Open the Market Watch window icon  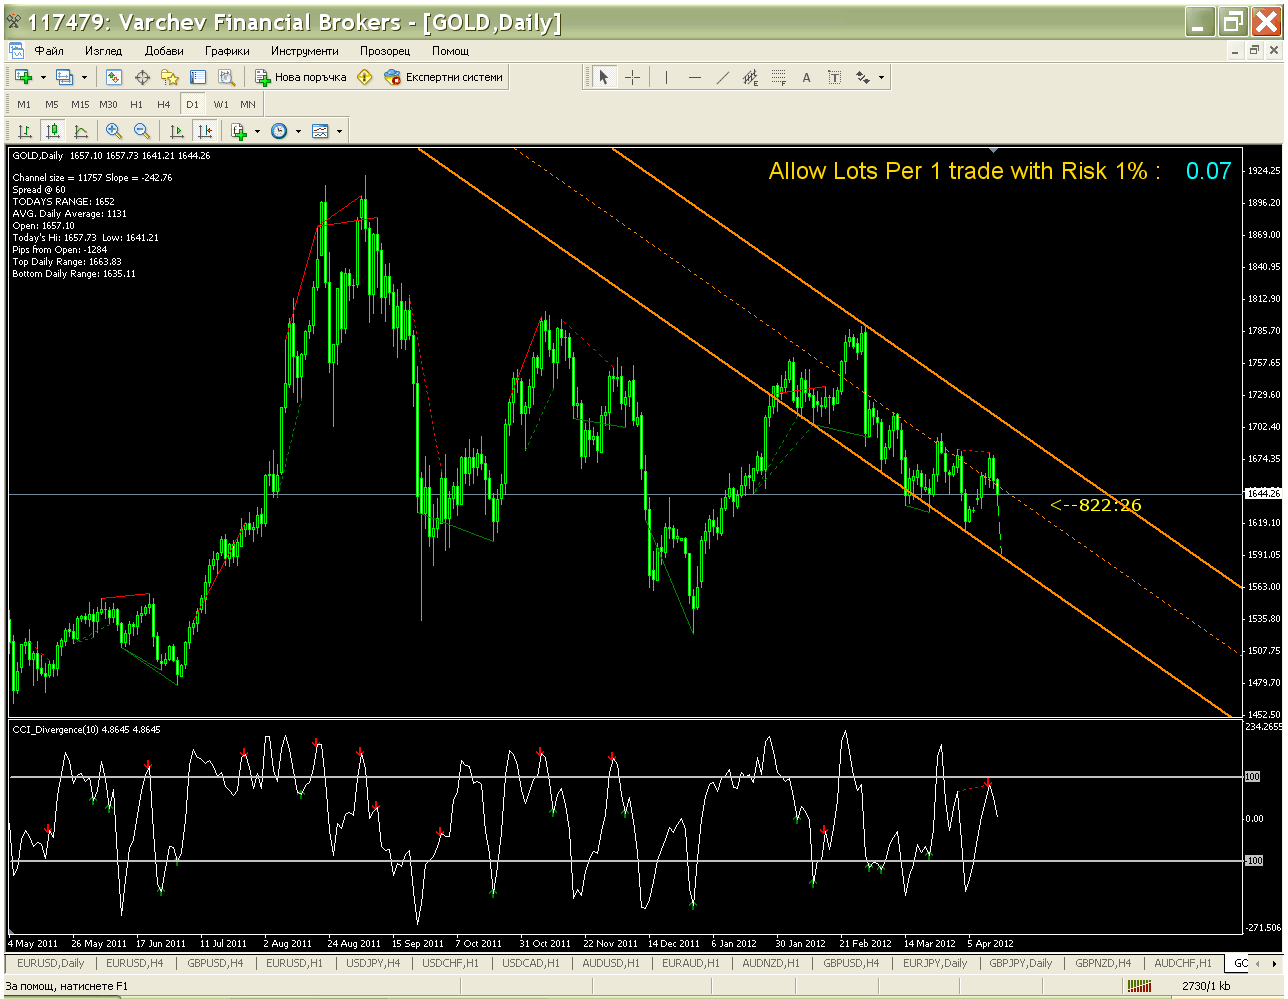(114, 77)
